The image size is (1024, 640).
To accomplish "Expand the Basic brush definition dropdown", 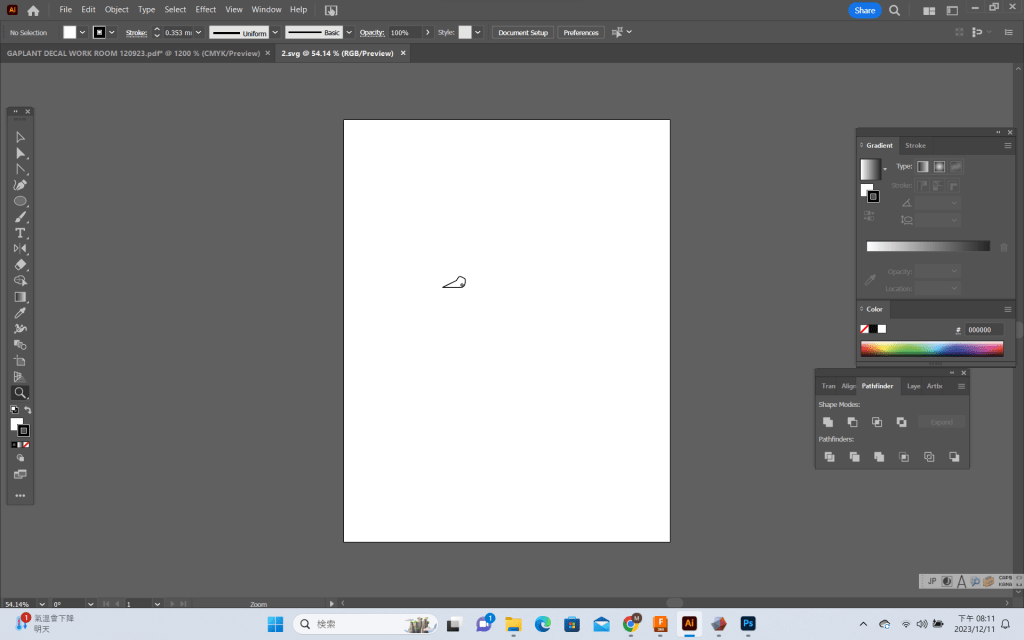I will pyautogui.click(x=350, y=32).
